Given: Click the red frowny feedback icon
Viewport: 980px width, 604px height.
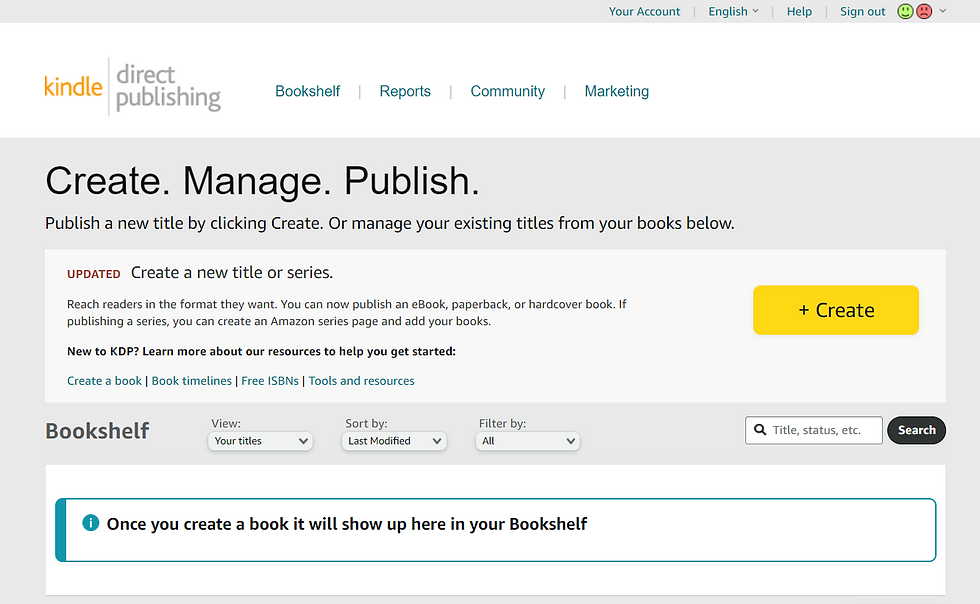Looking at the screenshot, I should tap(924, 11).
